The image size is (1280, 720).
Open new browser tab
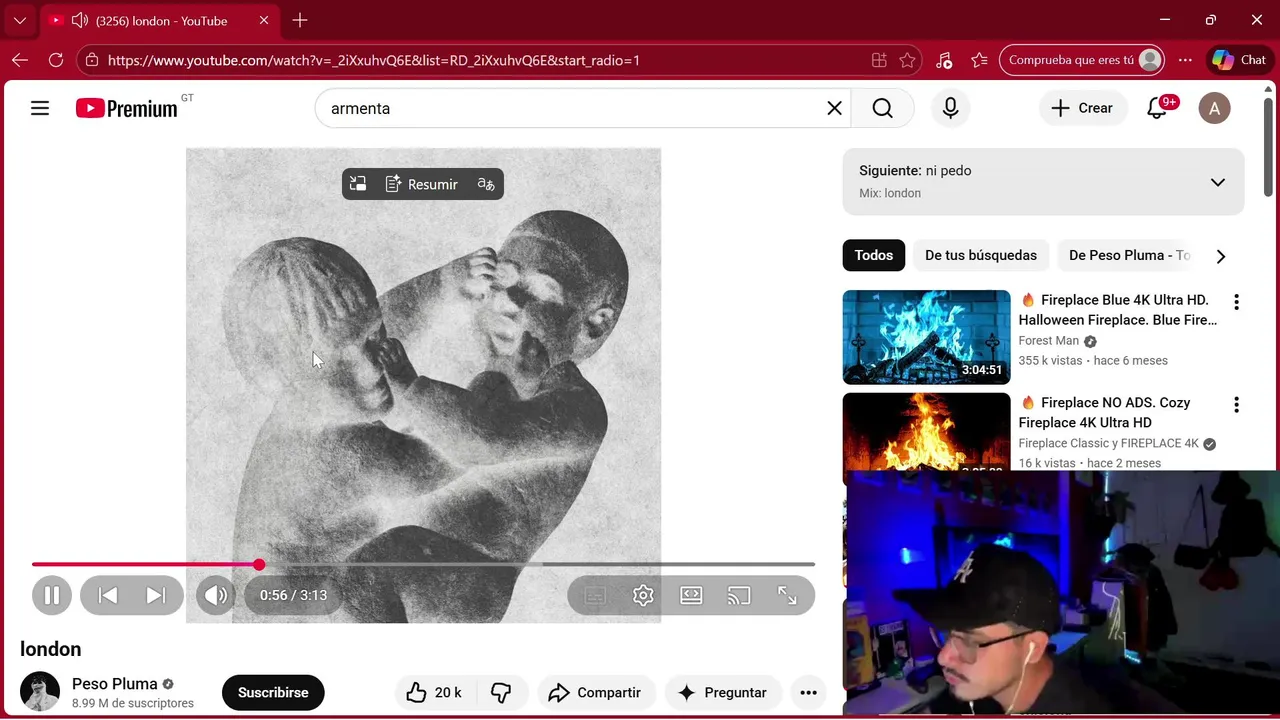point(300,20)
